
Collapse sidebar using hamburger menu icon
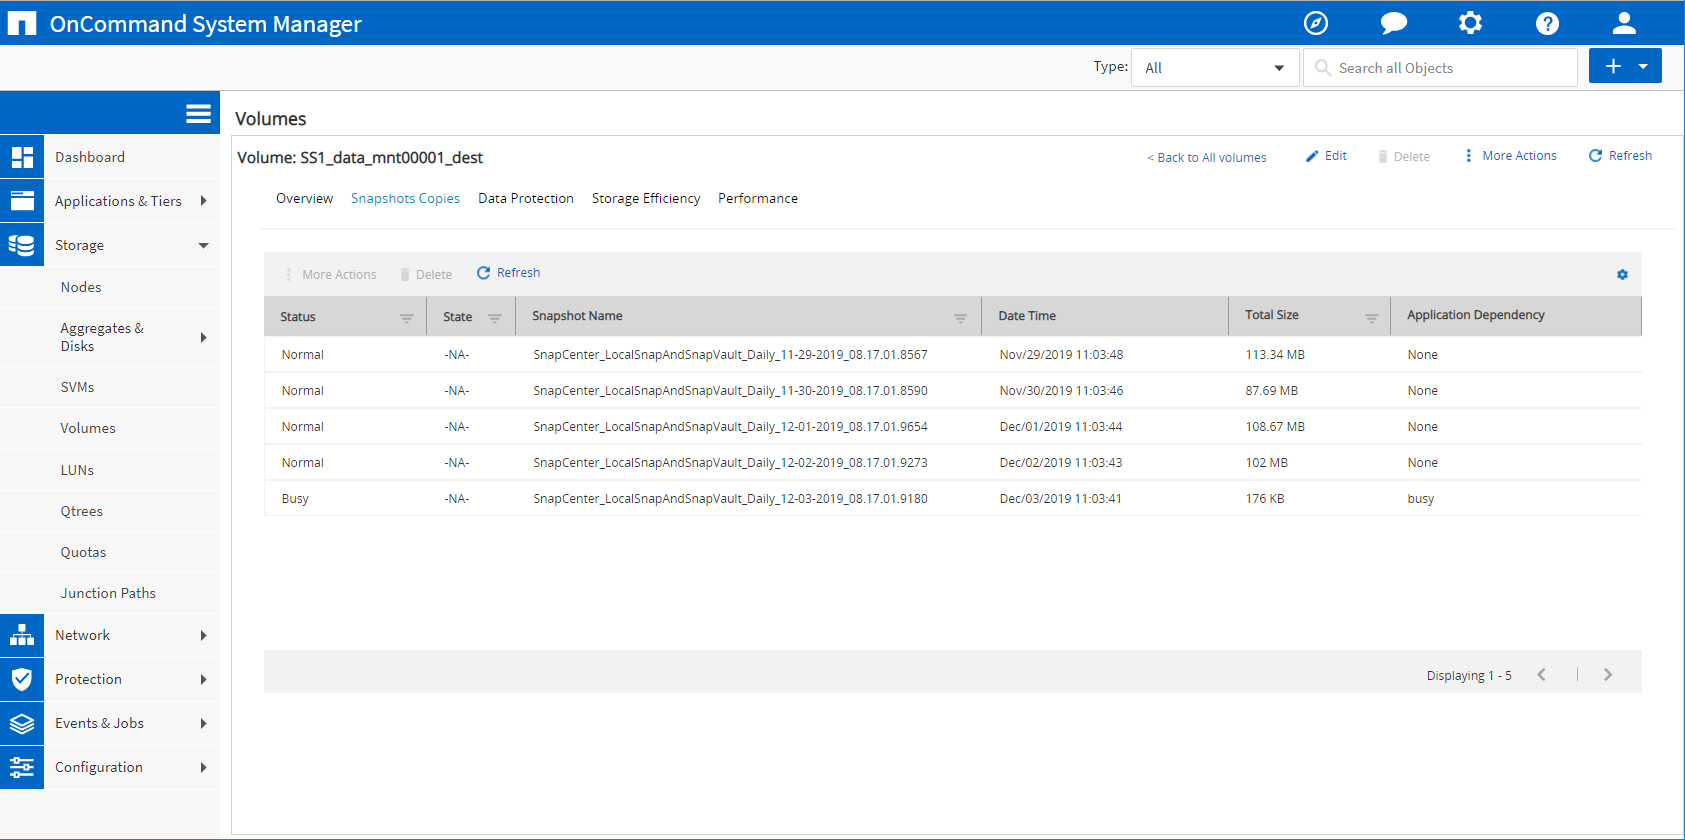[x=198, y=113]
